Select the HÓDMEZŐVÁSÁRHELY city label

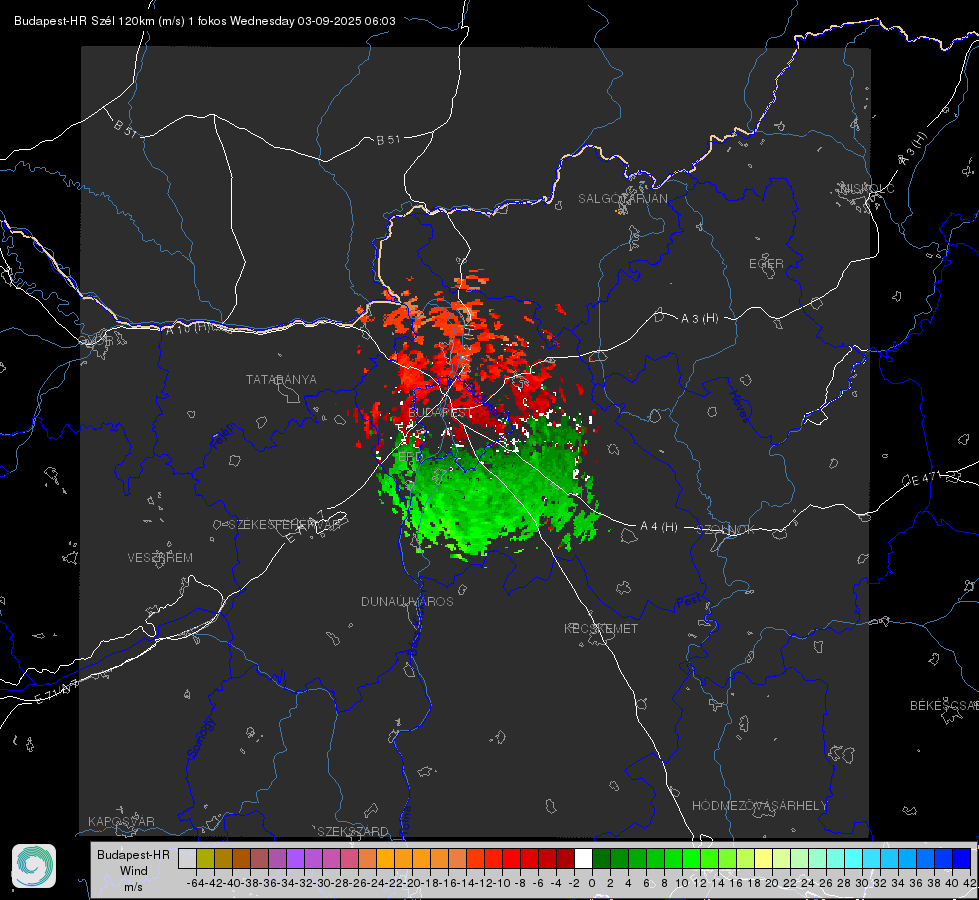[x=759, y=806]
